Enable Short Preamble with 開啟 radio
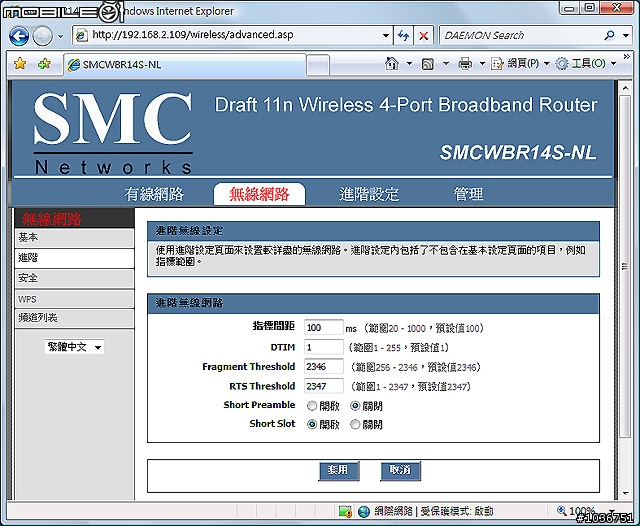640x526 pixels. [312, 406]
